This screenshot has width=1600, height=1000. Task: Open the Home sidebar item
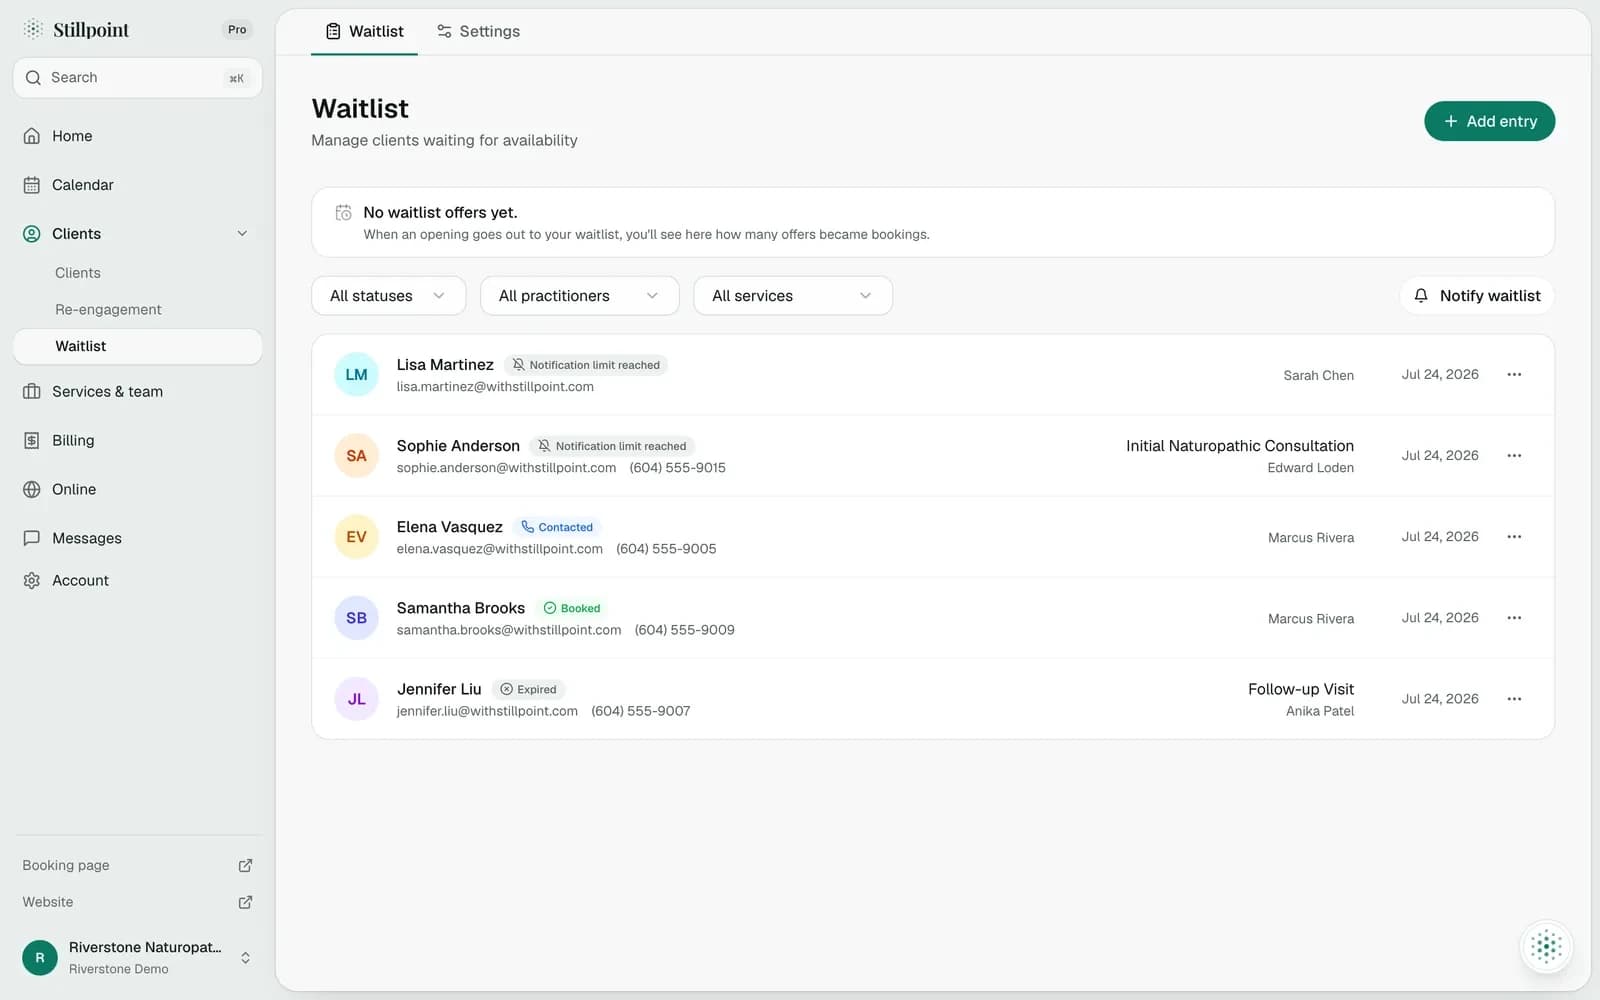point(137,136)
